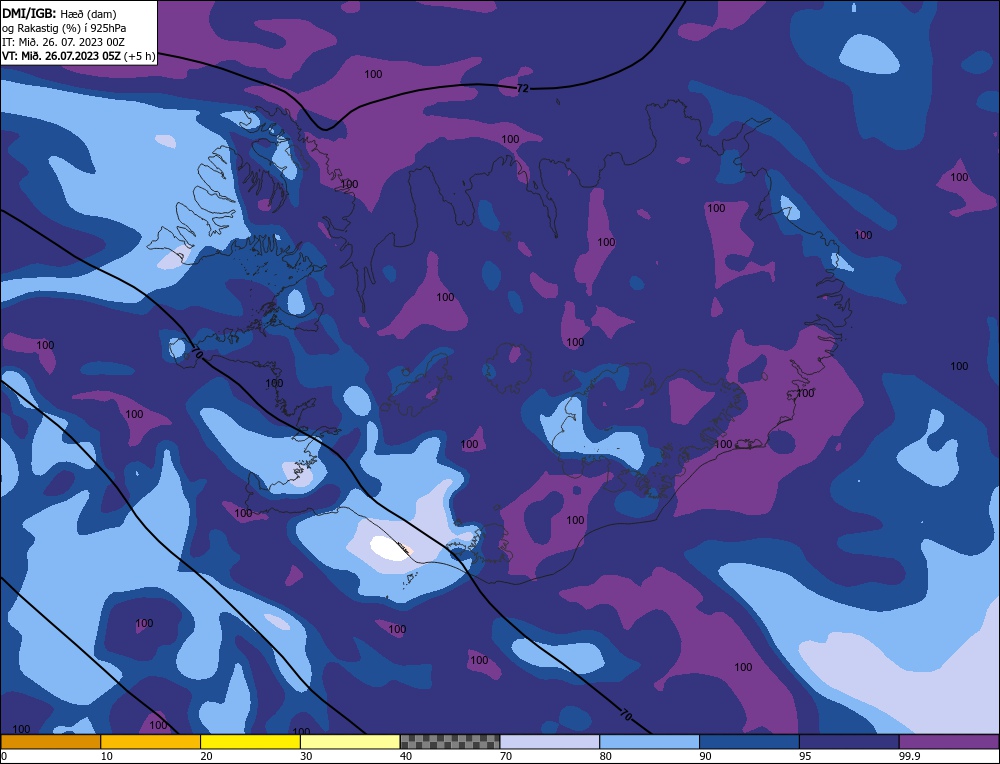This screenshot has height=764, width=1000.
Task: Click the orange 10–20 legend swatch
Action: point(151,742)
